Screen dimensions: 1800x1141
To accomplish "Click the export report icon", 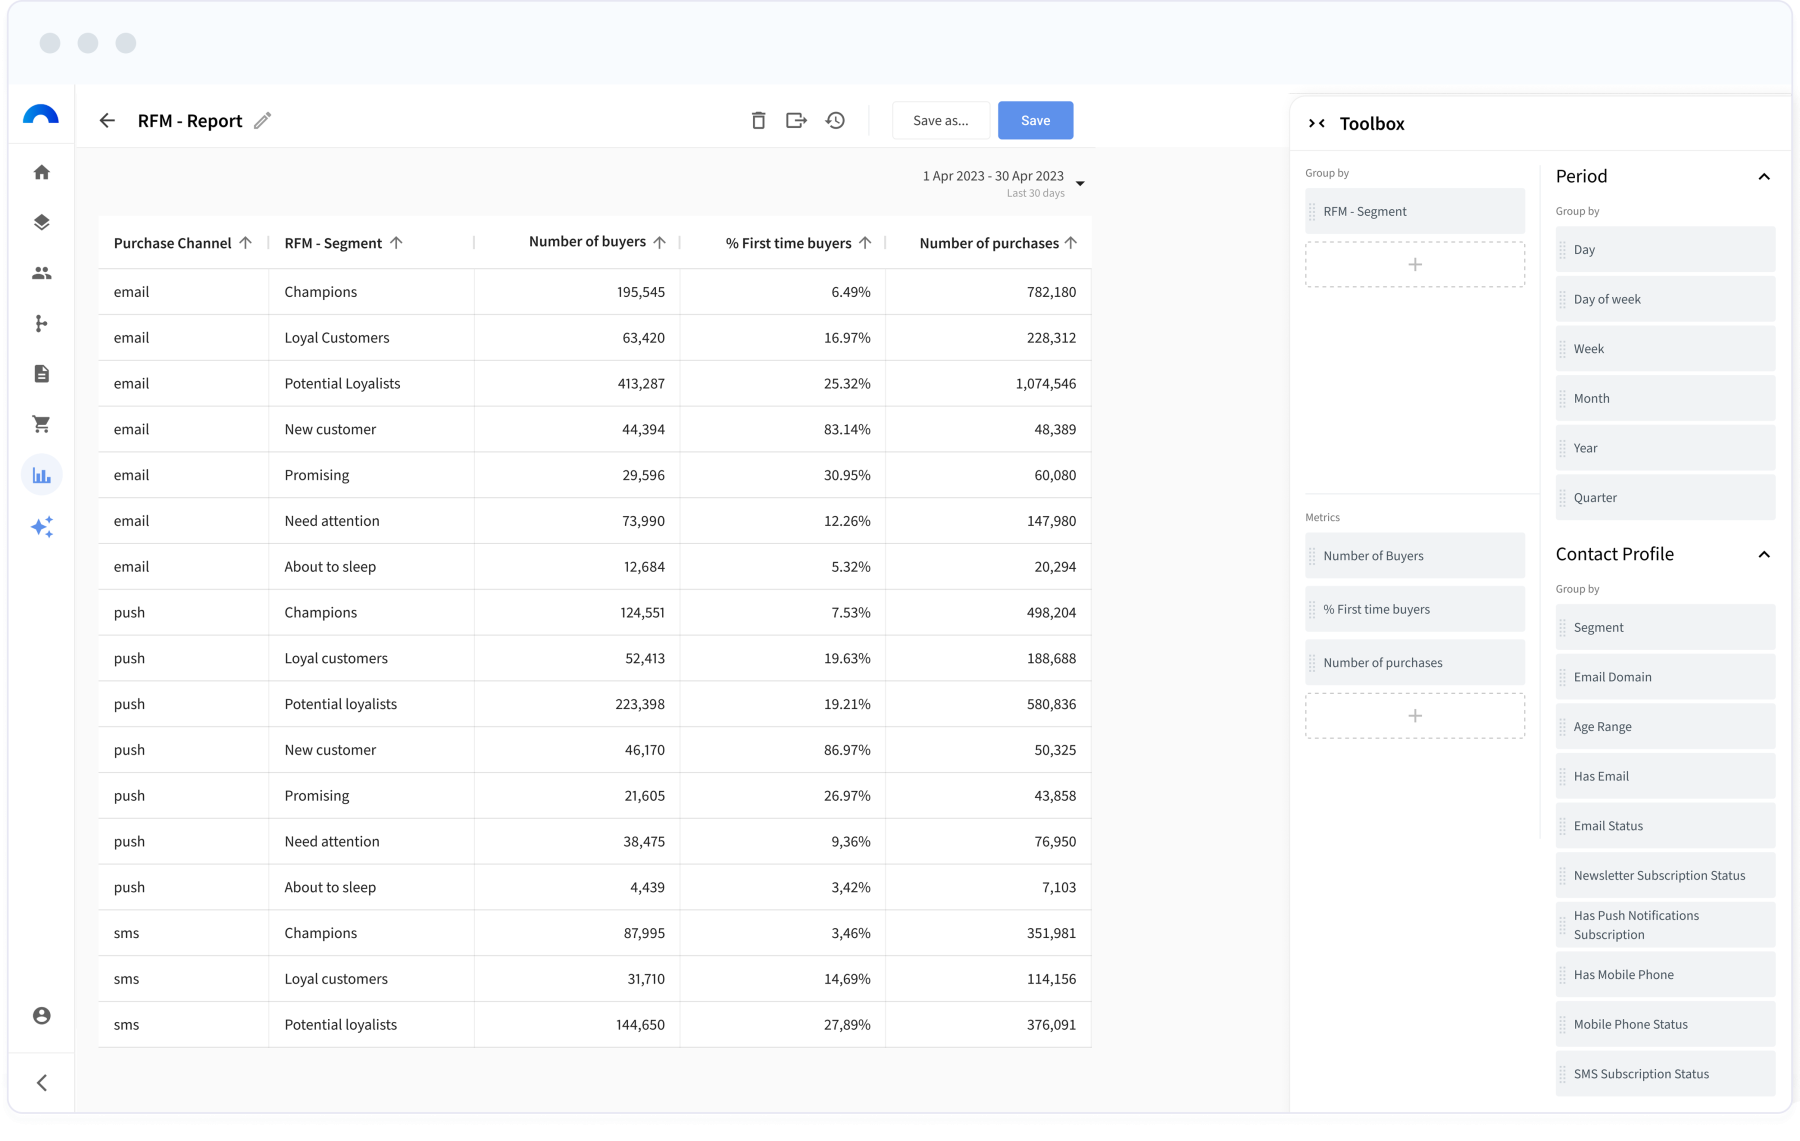I will pyautogui.click(x=796, y=121).
